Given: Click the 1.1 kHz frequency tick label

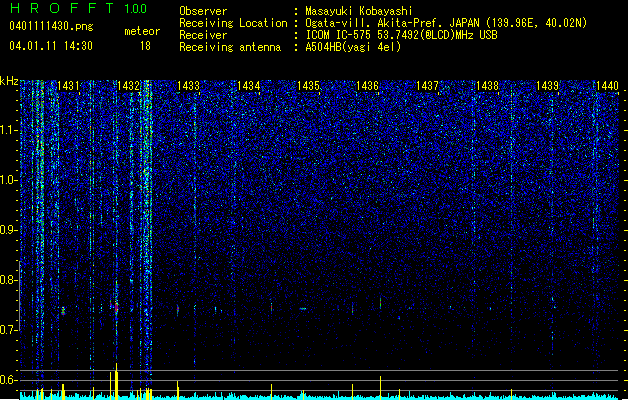Looking at the screenshot, I should point(9,130).
